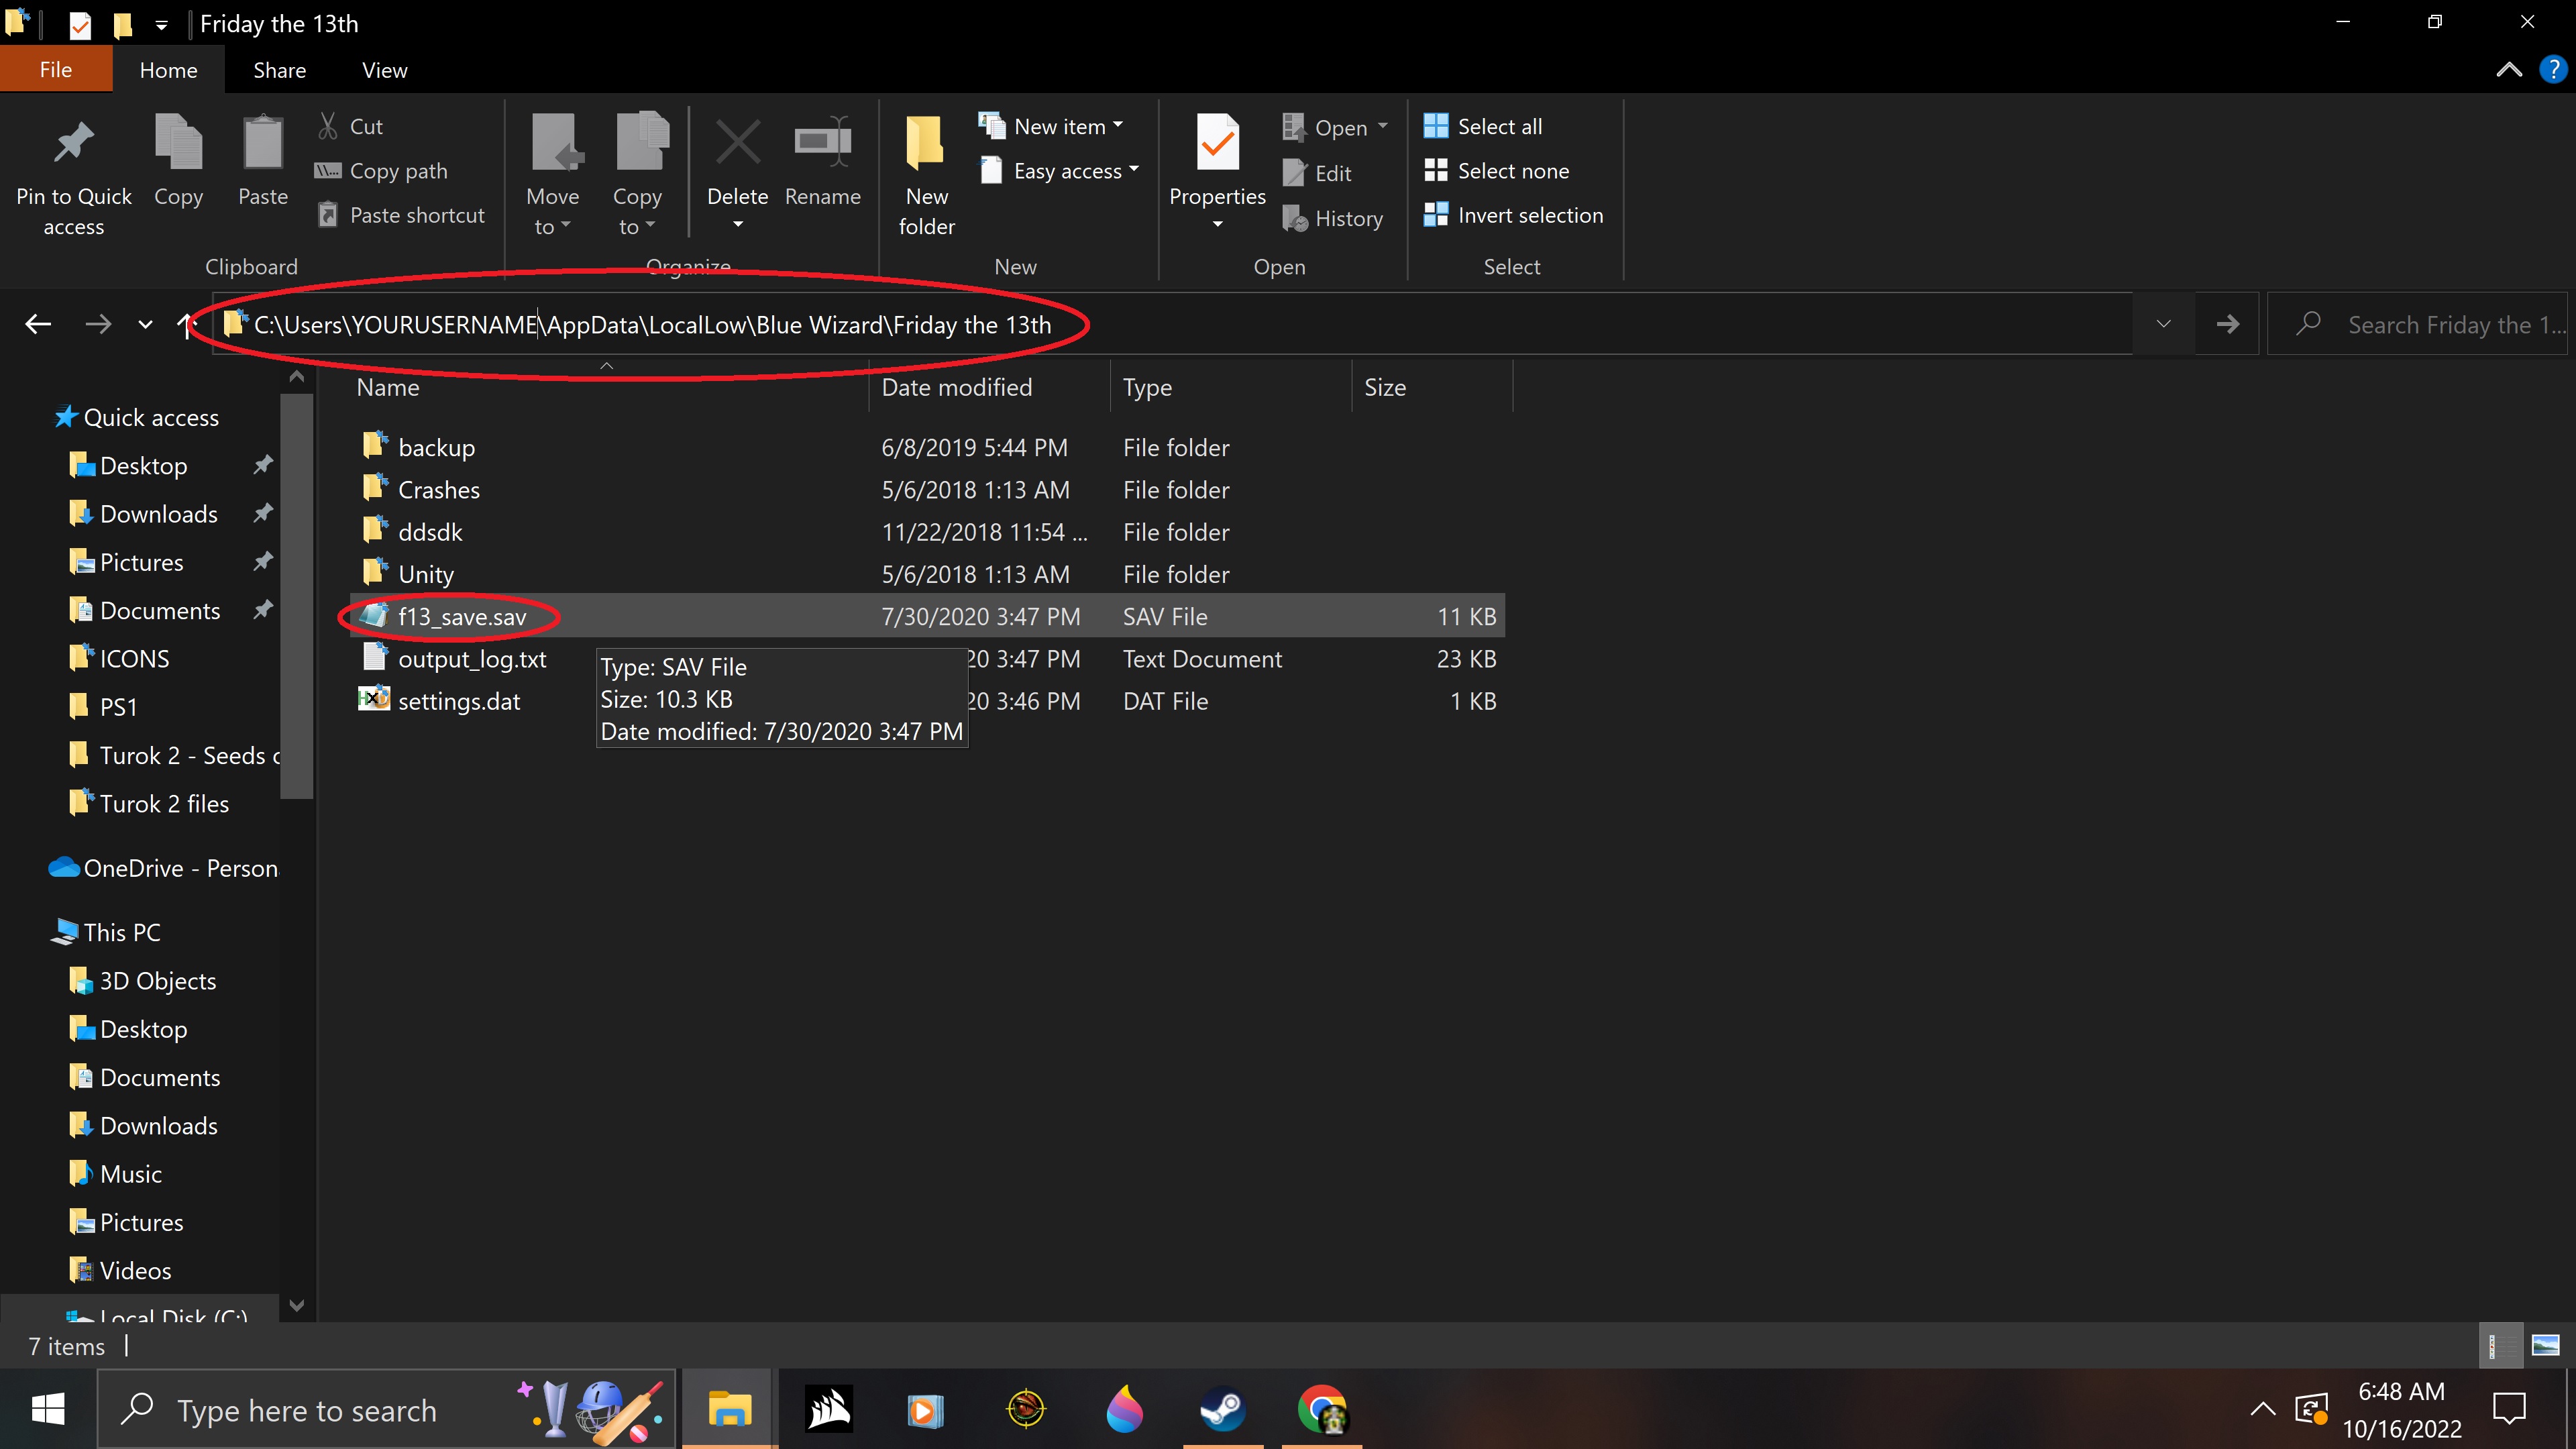Expand address bar history dropdown
The image size is (2576, 1449).
(x=2163, y=324)
